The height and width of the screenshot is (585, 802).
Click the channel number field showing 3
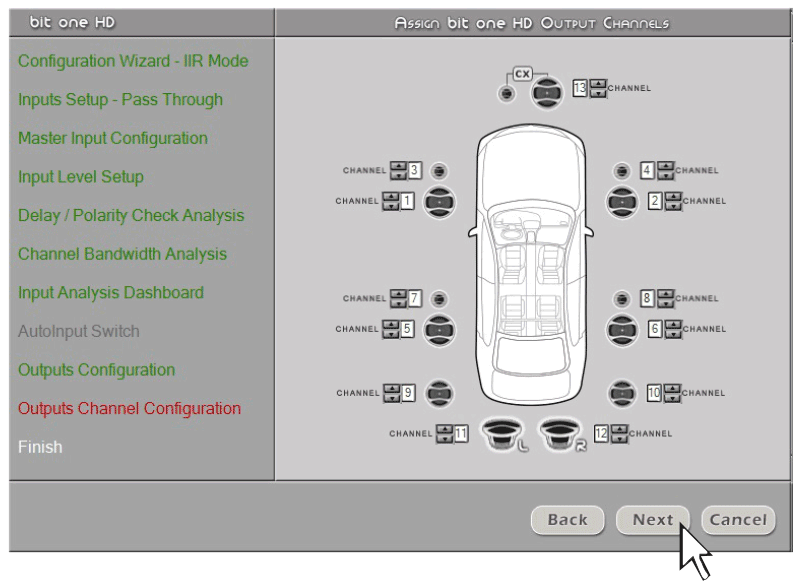coord(414,170)
